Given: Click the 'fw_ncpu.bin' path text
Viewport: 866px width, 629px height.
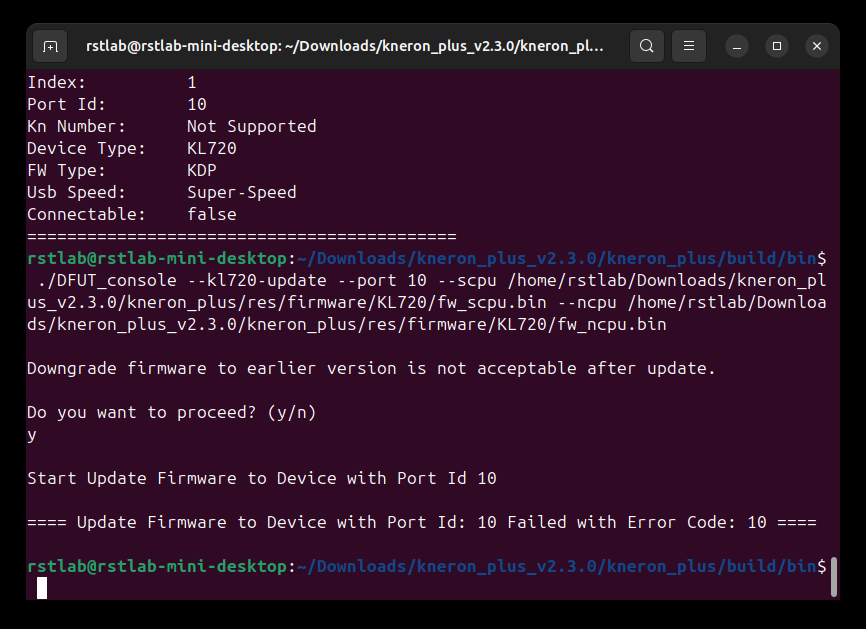Looking at the screenshot, I should [x=611, y=325].
